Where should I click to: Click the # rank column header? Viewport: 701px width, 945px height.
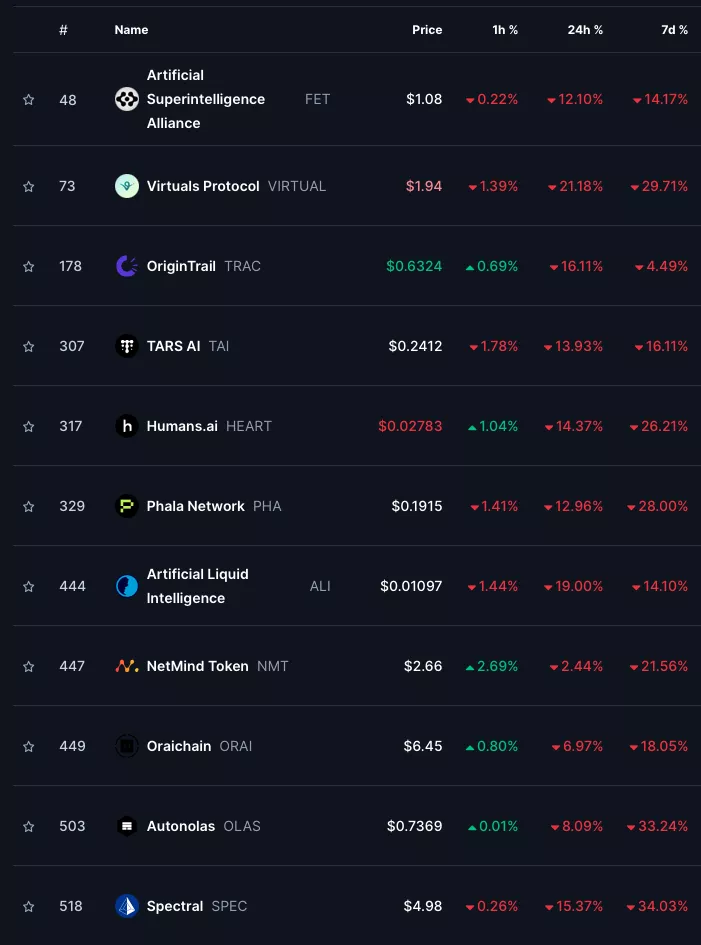click(63, 30)
